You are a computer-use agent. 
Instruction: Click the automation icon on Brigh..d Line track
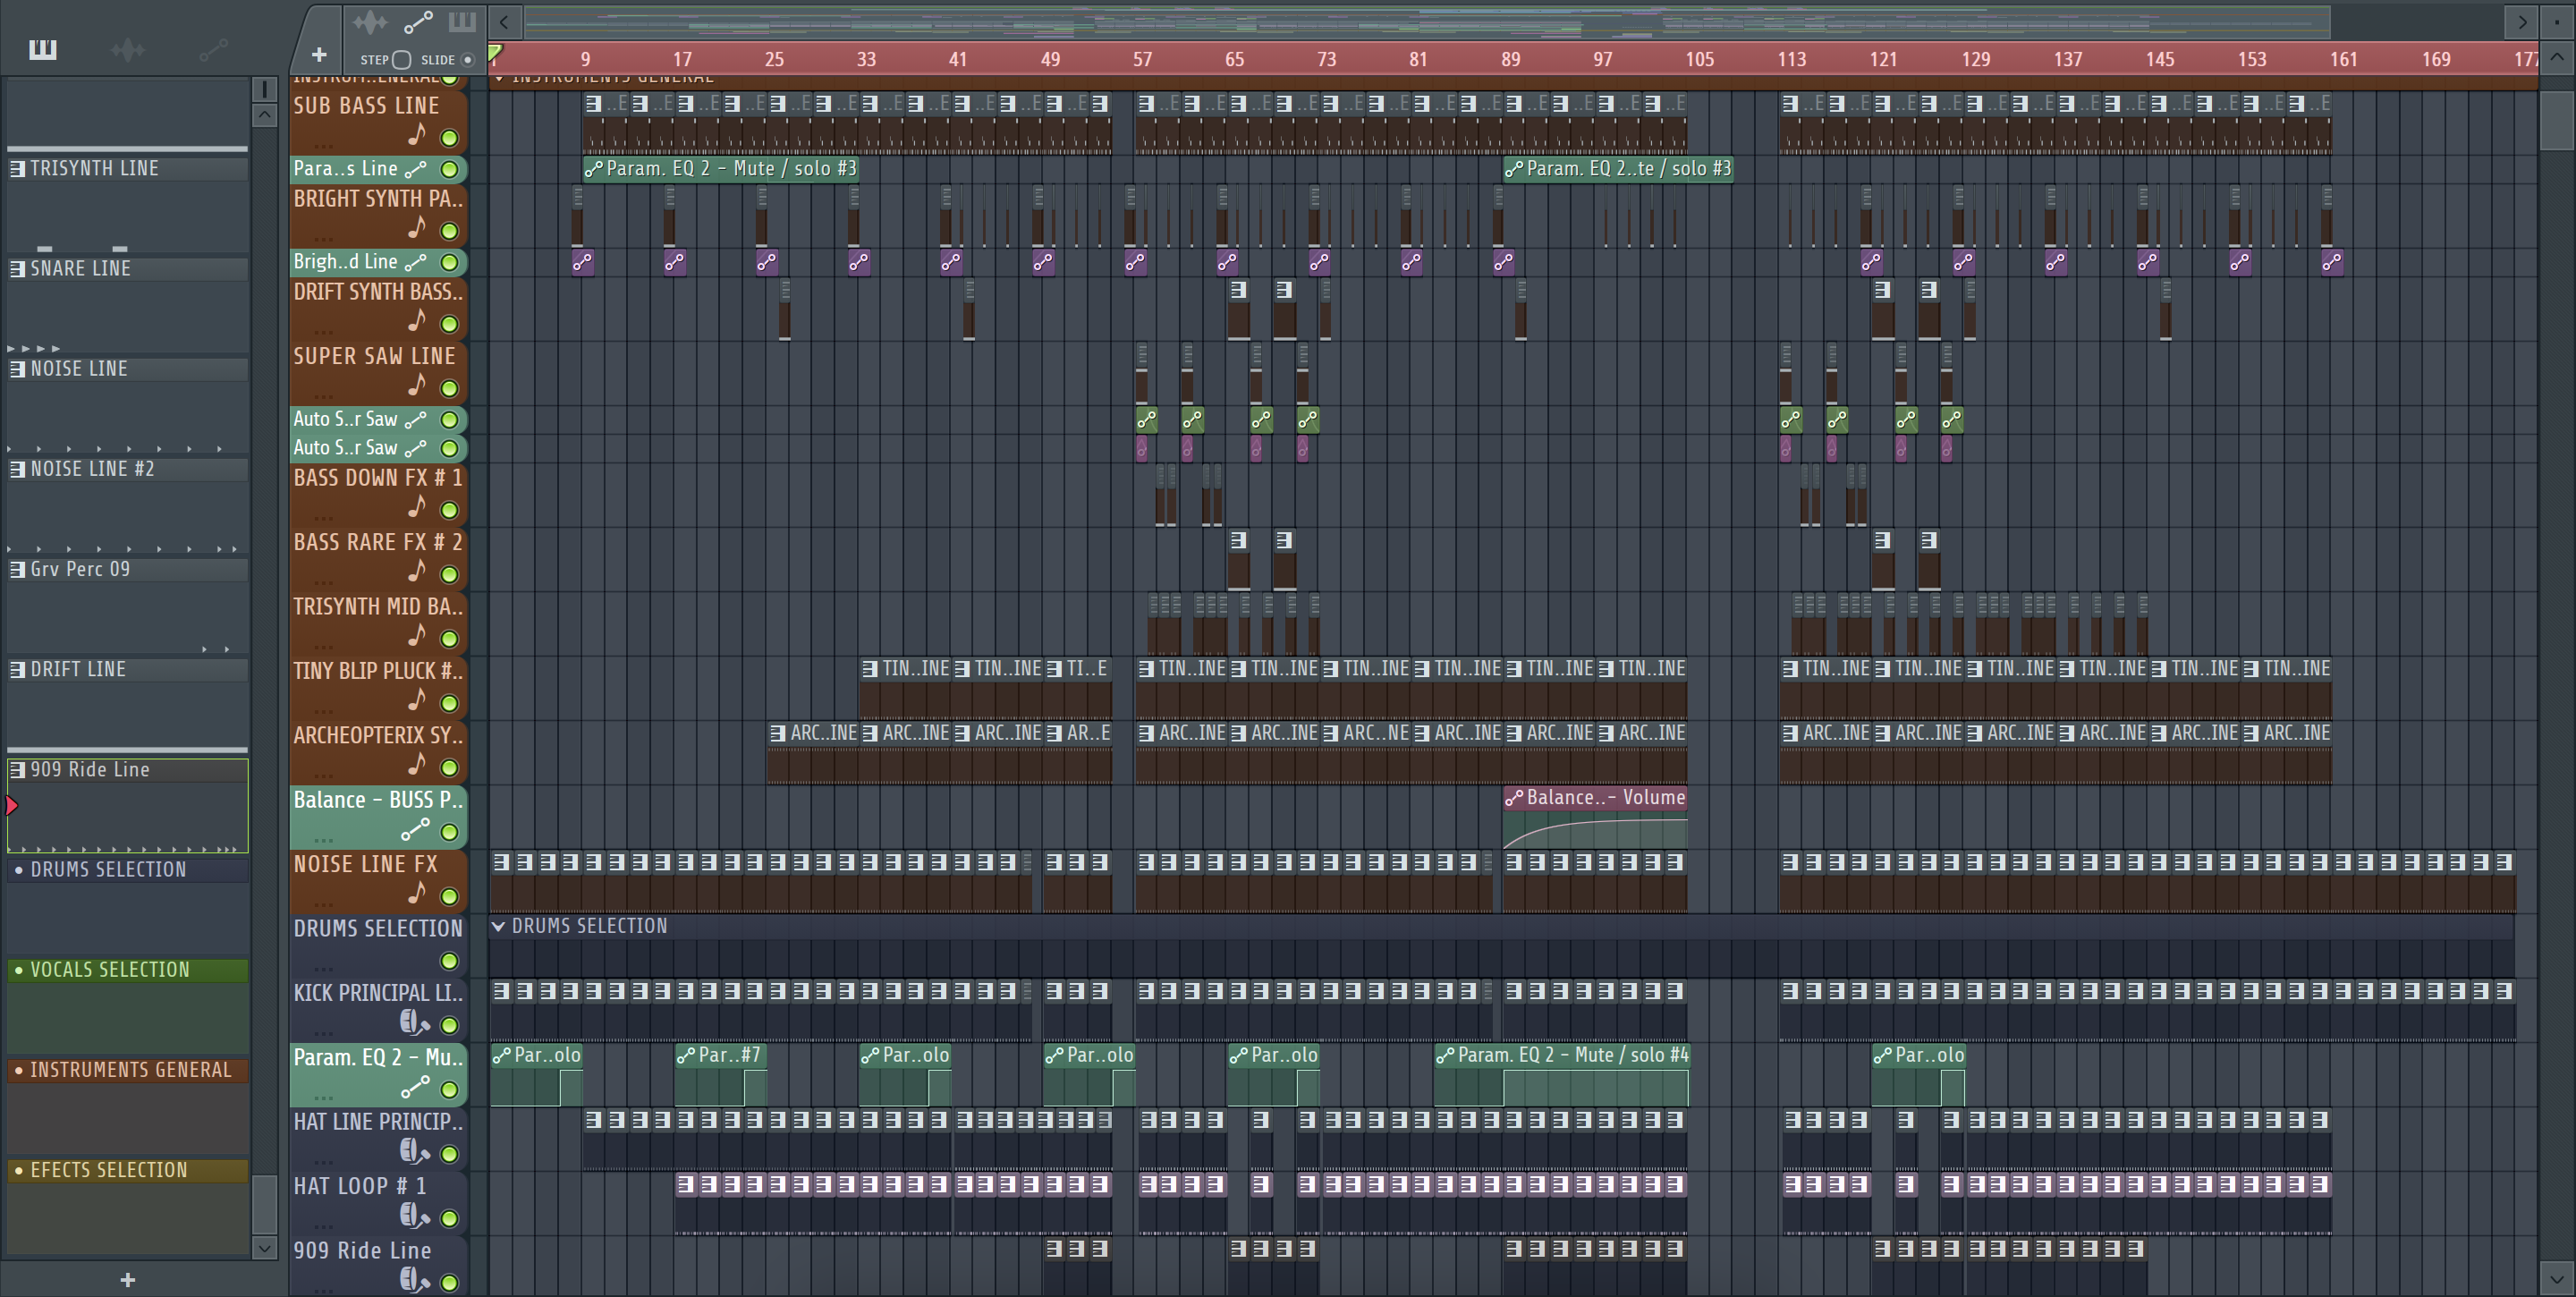(x=415, y=262)
